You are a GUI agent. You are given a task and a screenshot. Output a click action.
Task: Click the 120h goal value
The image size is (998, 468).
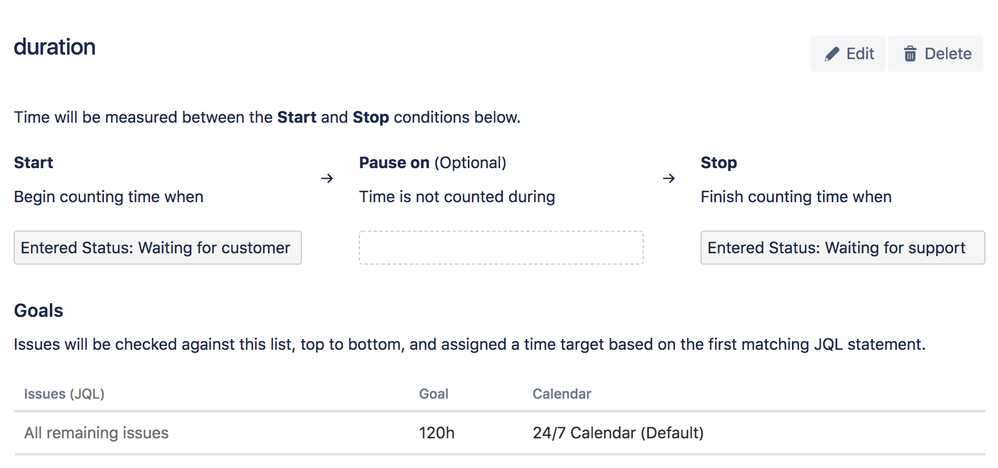(436, 433)
